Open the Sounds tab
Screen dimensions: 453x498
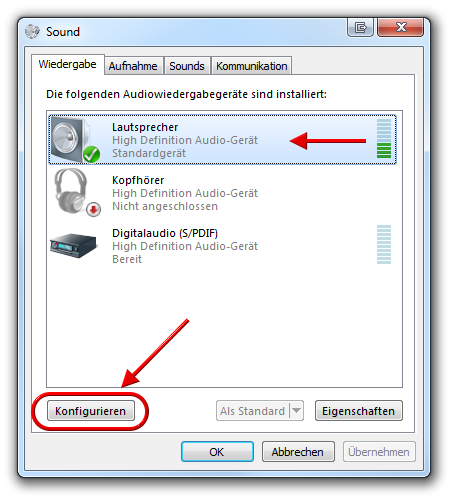[x=187, y=66]
